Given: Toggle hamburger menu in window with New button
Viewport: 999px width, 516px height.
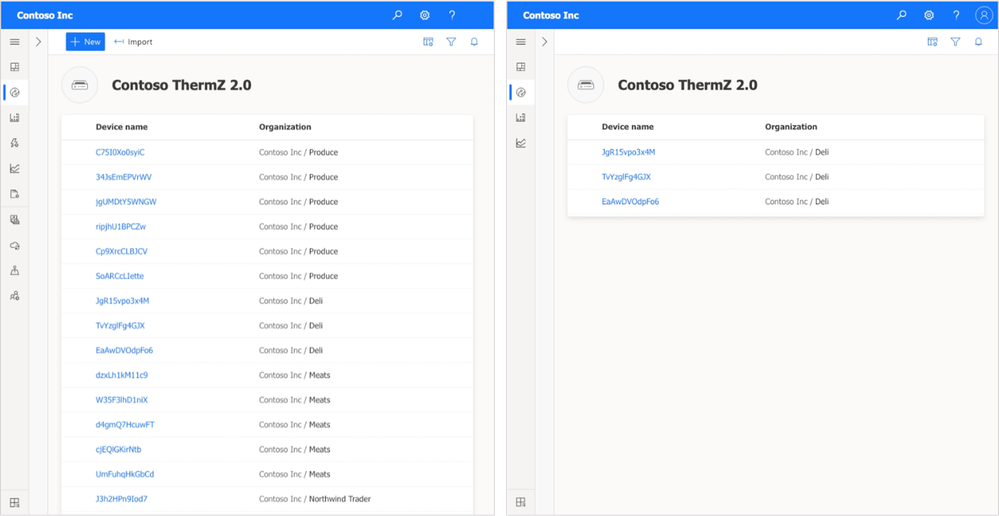Looking at the screenshot, I should pyautogui.click(x=15, y=42).
